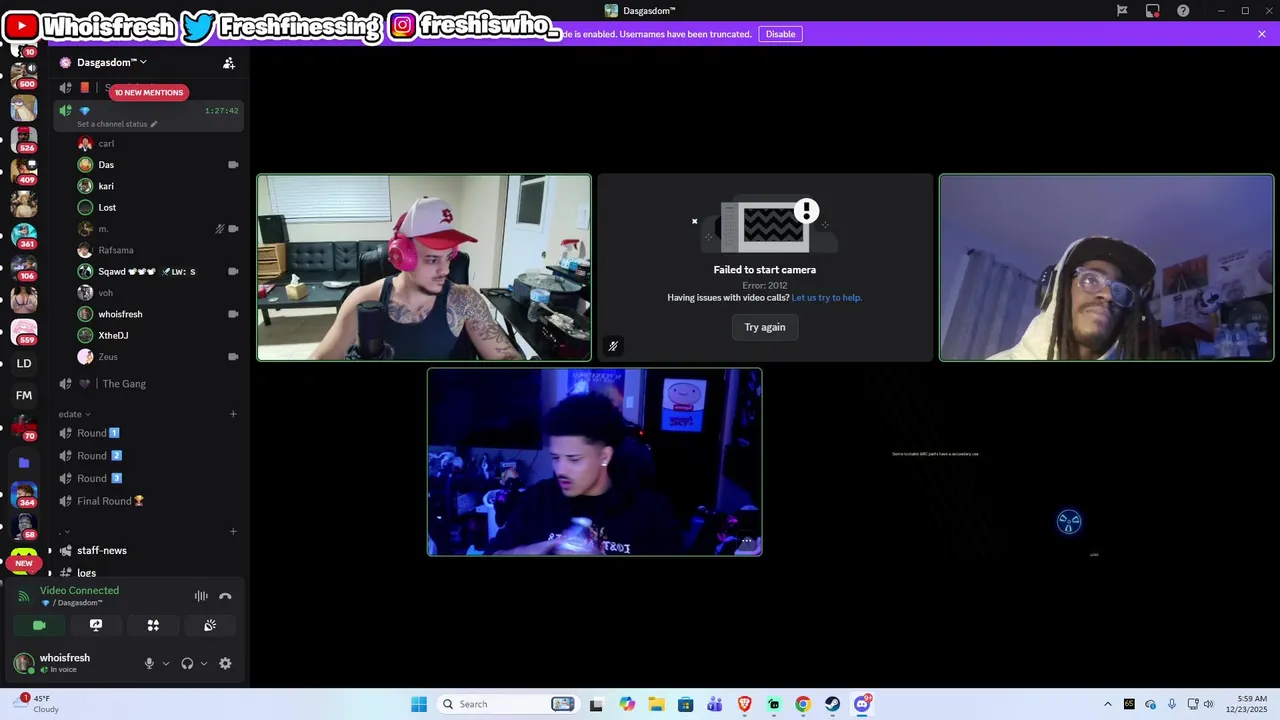
Task: Open the Dasgasdom server dropdown menu
Action: pyautogui.click(x=111, y=63)
